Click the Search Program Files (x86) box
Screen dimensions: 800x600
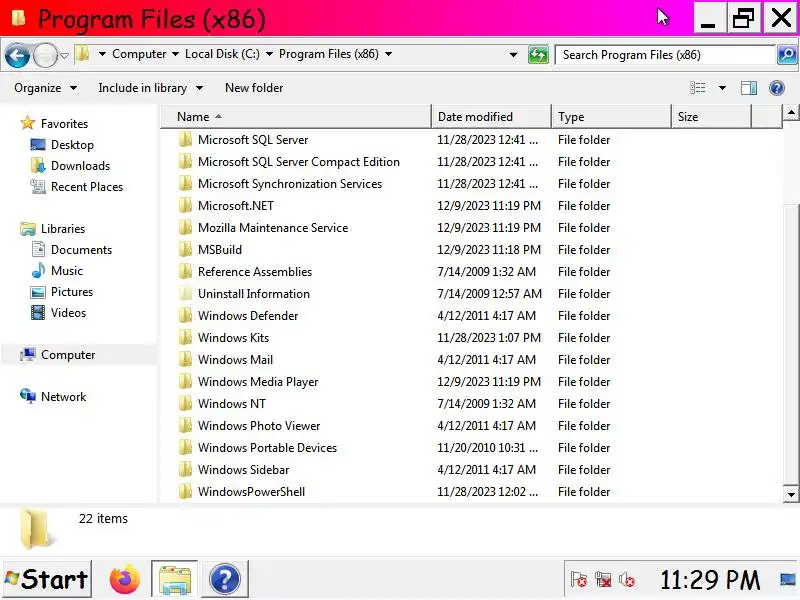(665, 55)
